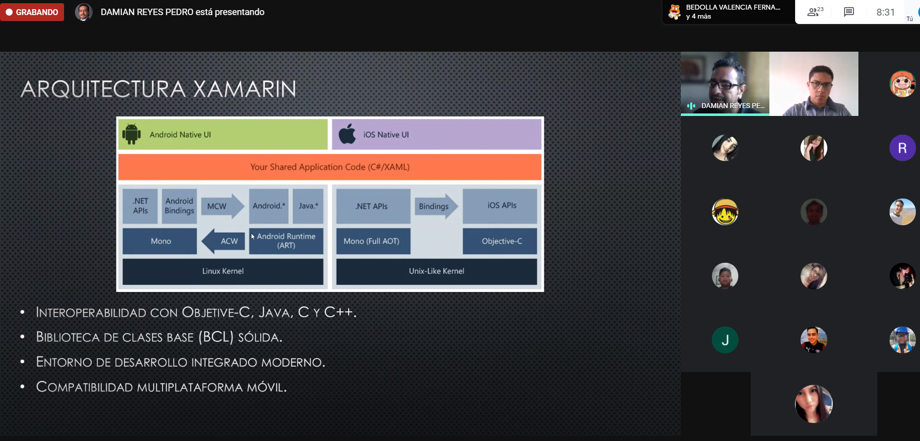920x441 pixels.
Task: Click the 'Mono (Full AOT)' box
Action: 373,241
